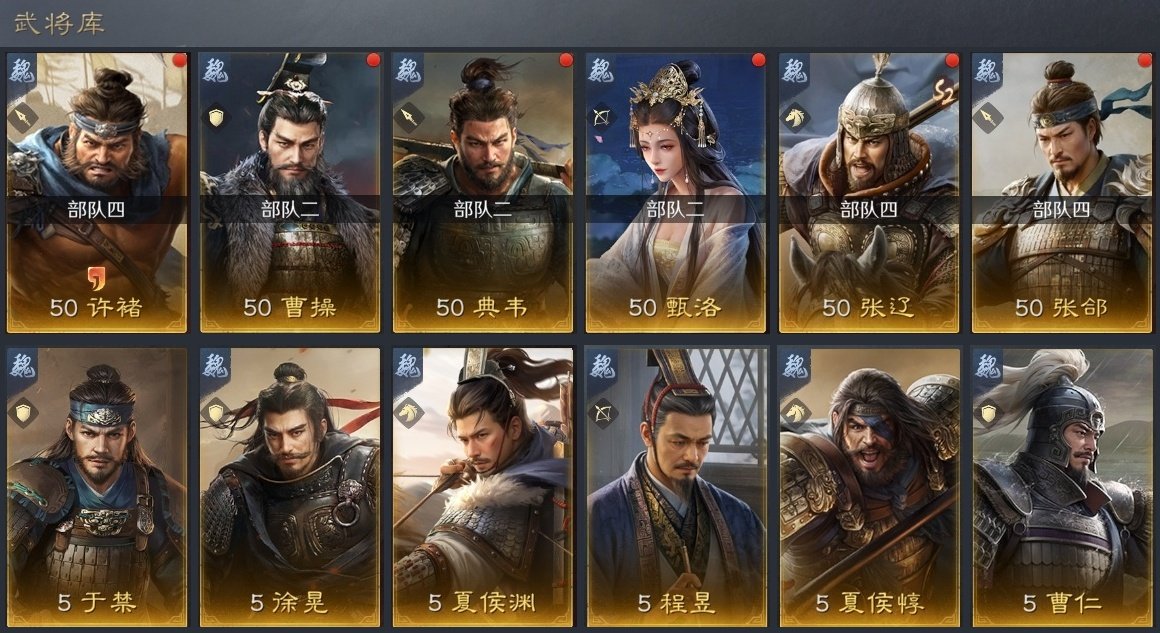This screenshot has height=633, width=1160.
Task: Click the shield troop icon on 曹操 card
Action: pos(216,117)
